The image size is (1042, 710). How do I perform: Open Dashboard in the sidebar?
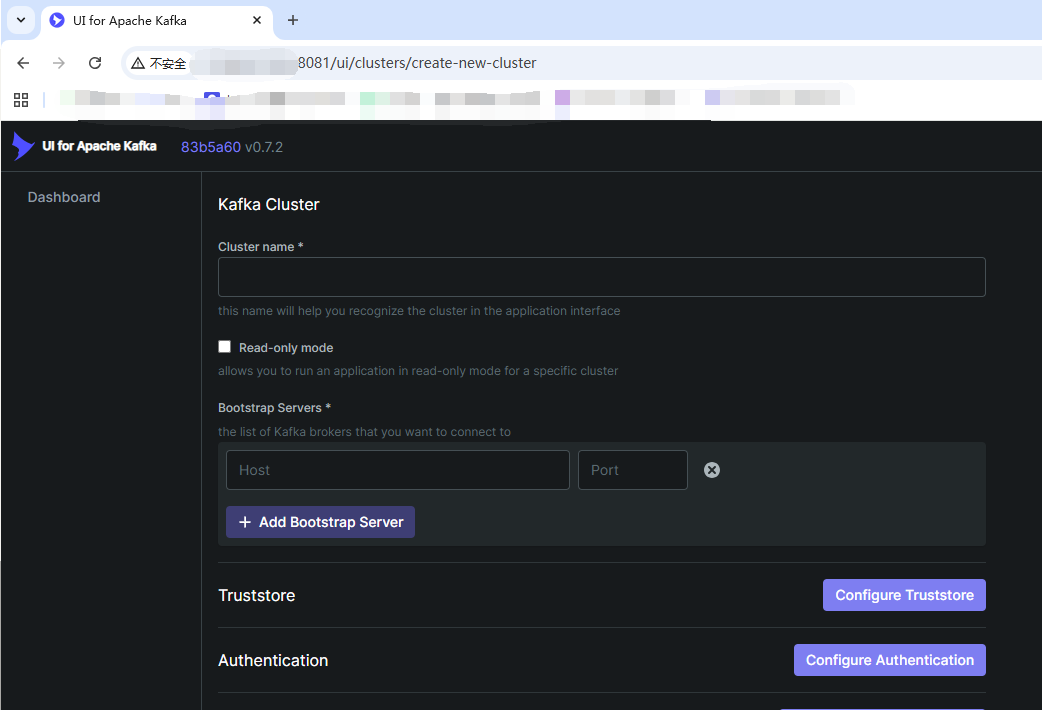[64, 197]
